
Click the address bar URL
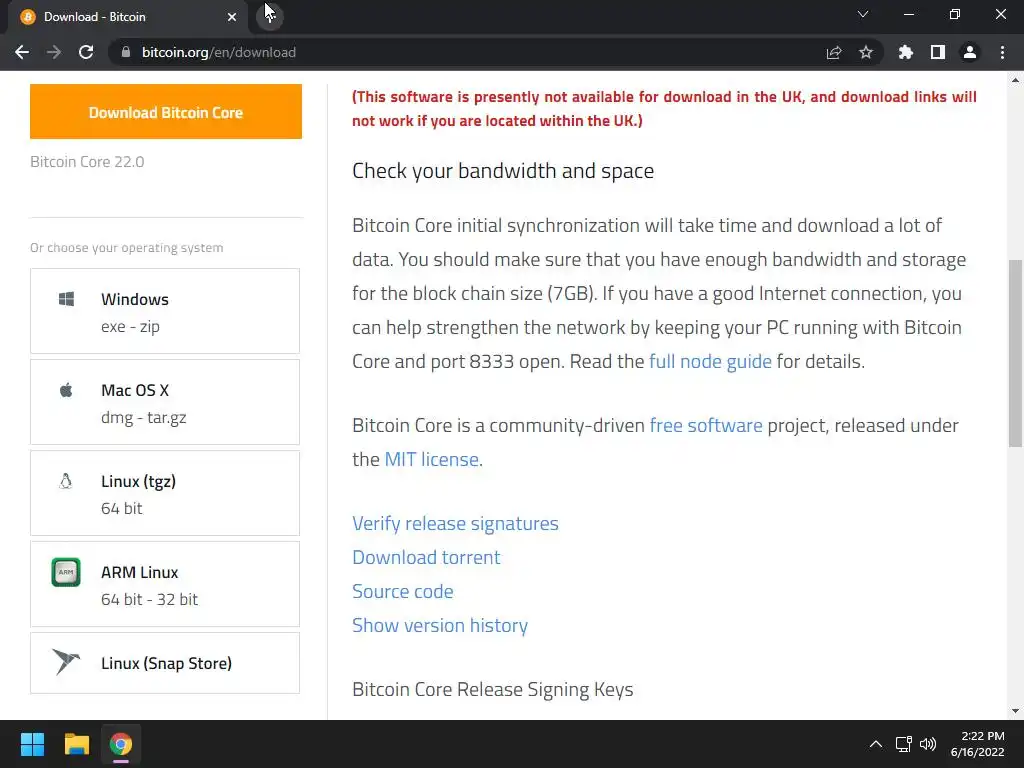[x=219, y=52]
